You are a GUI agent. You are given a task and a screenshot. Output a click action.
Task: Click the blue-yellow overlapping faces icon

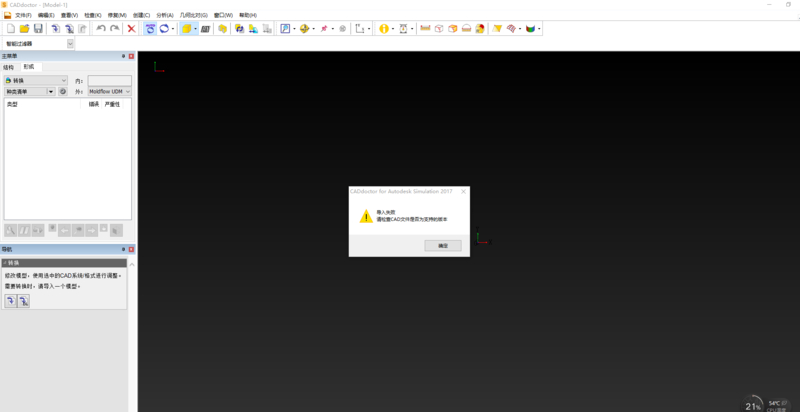[239, 29]
